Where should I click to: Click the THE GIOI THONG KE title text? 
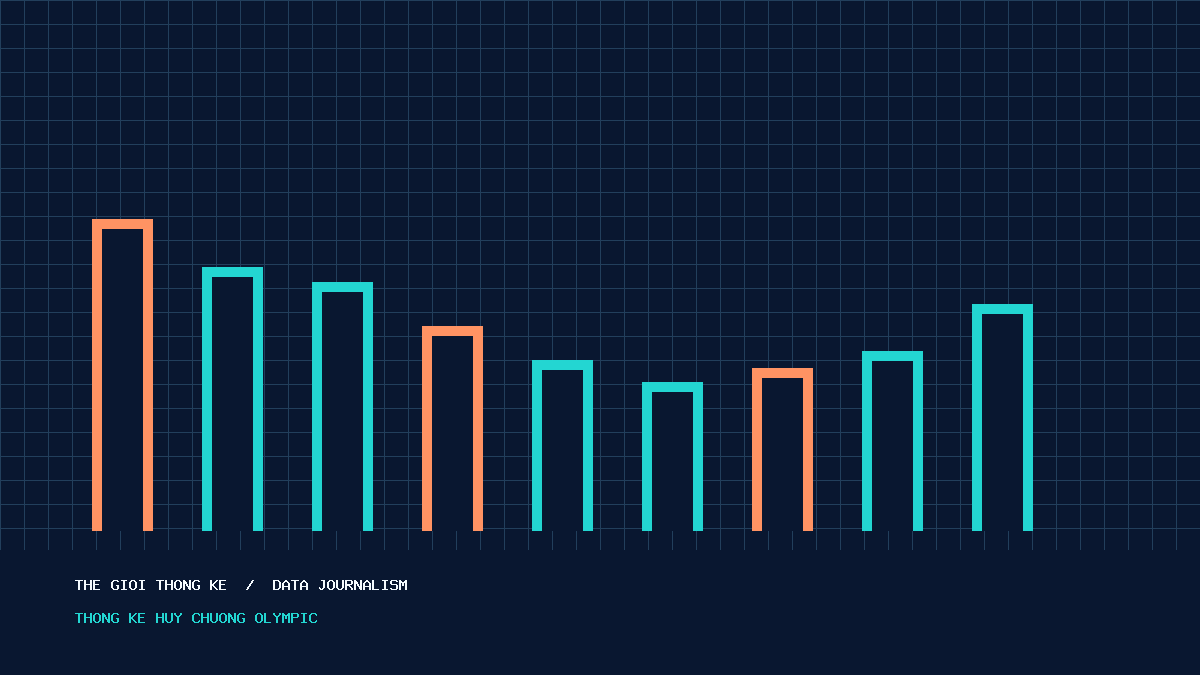coord(151,585)
